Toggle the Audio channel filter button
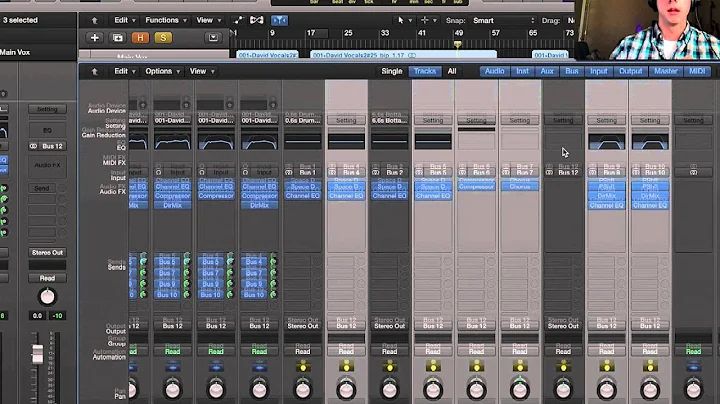This screenshot has height=404, width=720. point(495,71)
